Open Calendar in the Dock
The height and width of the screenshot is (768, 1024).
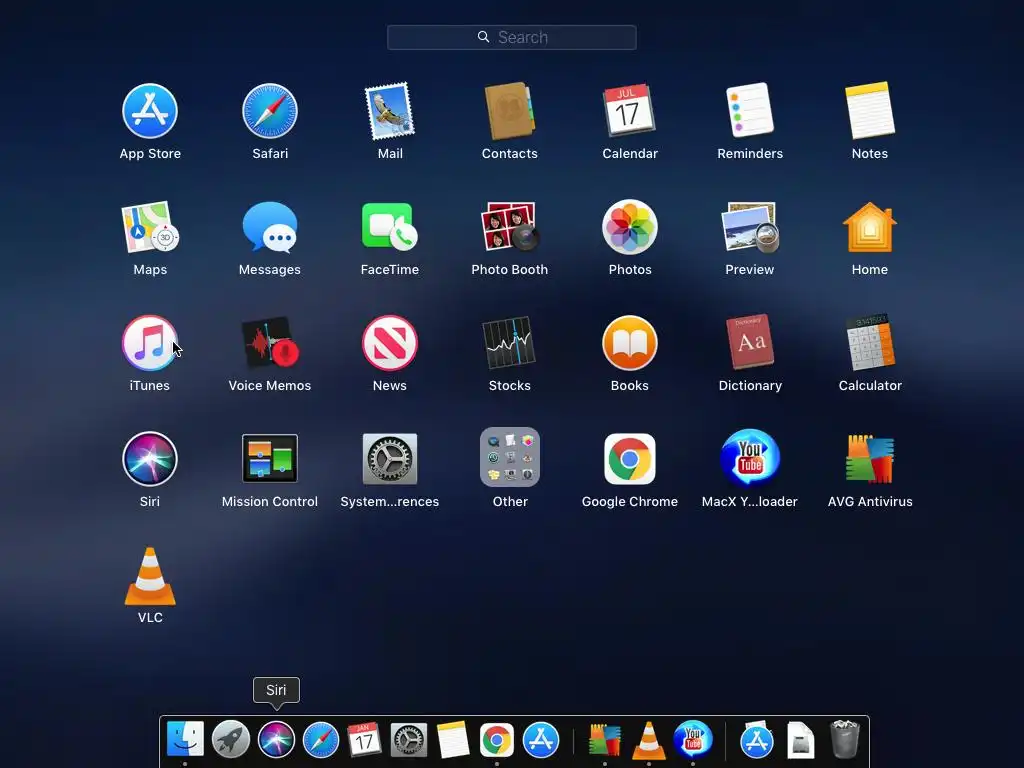(364, 739)
